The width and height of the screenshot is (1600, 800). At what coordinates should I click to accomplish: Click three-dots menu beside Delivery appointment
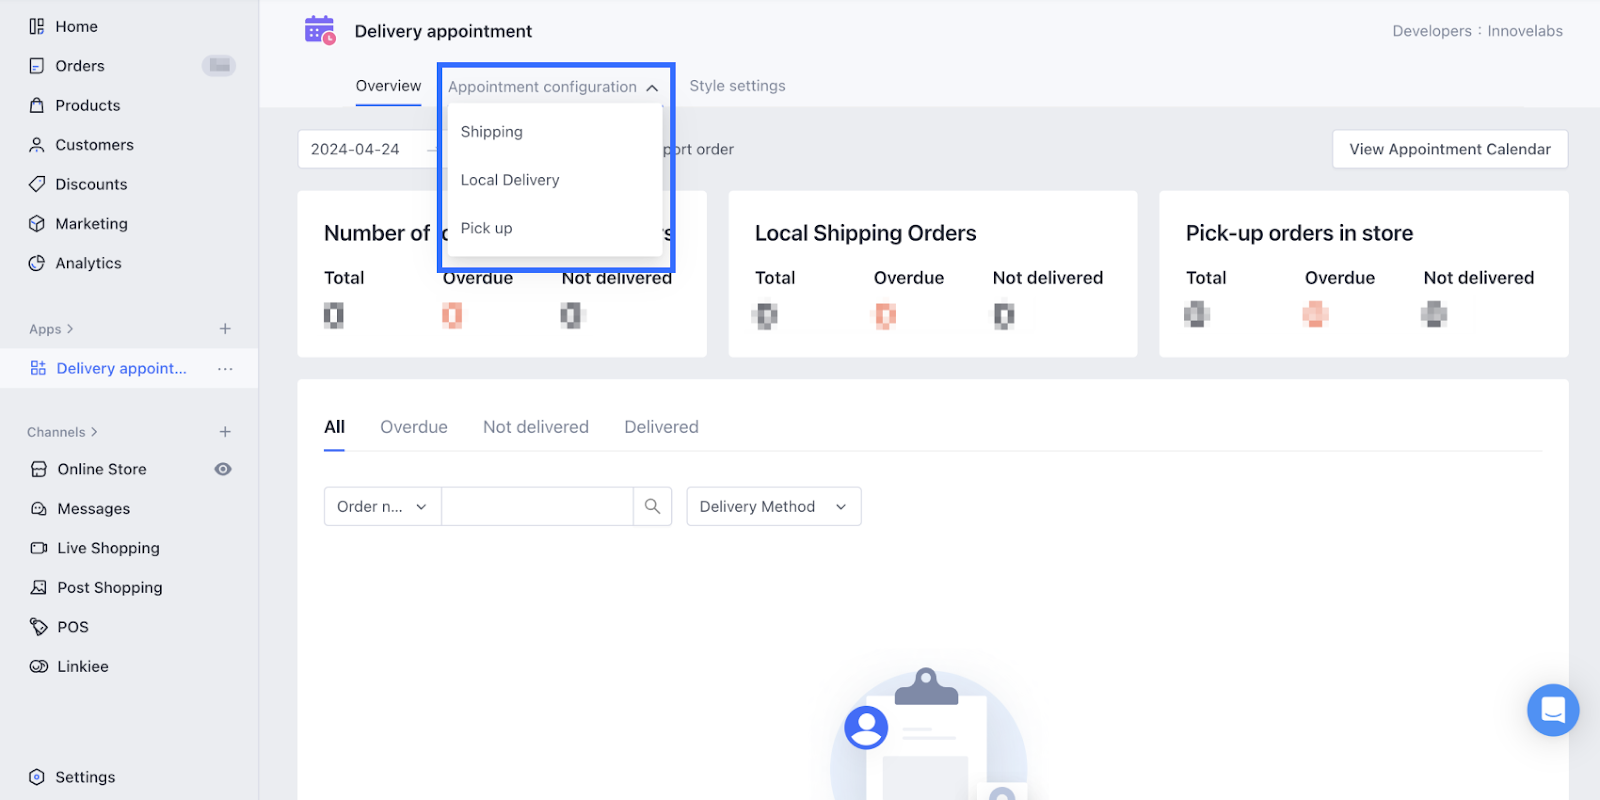(225, 369)
